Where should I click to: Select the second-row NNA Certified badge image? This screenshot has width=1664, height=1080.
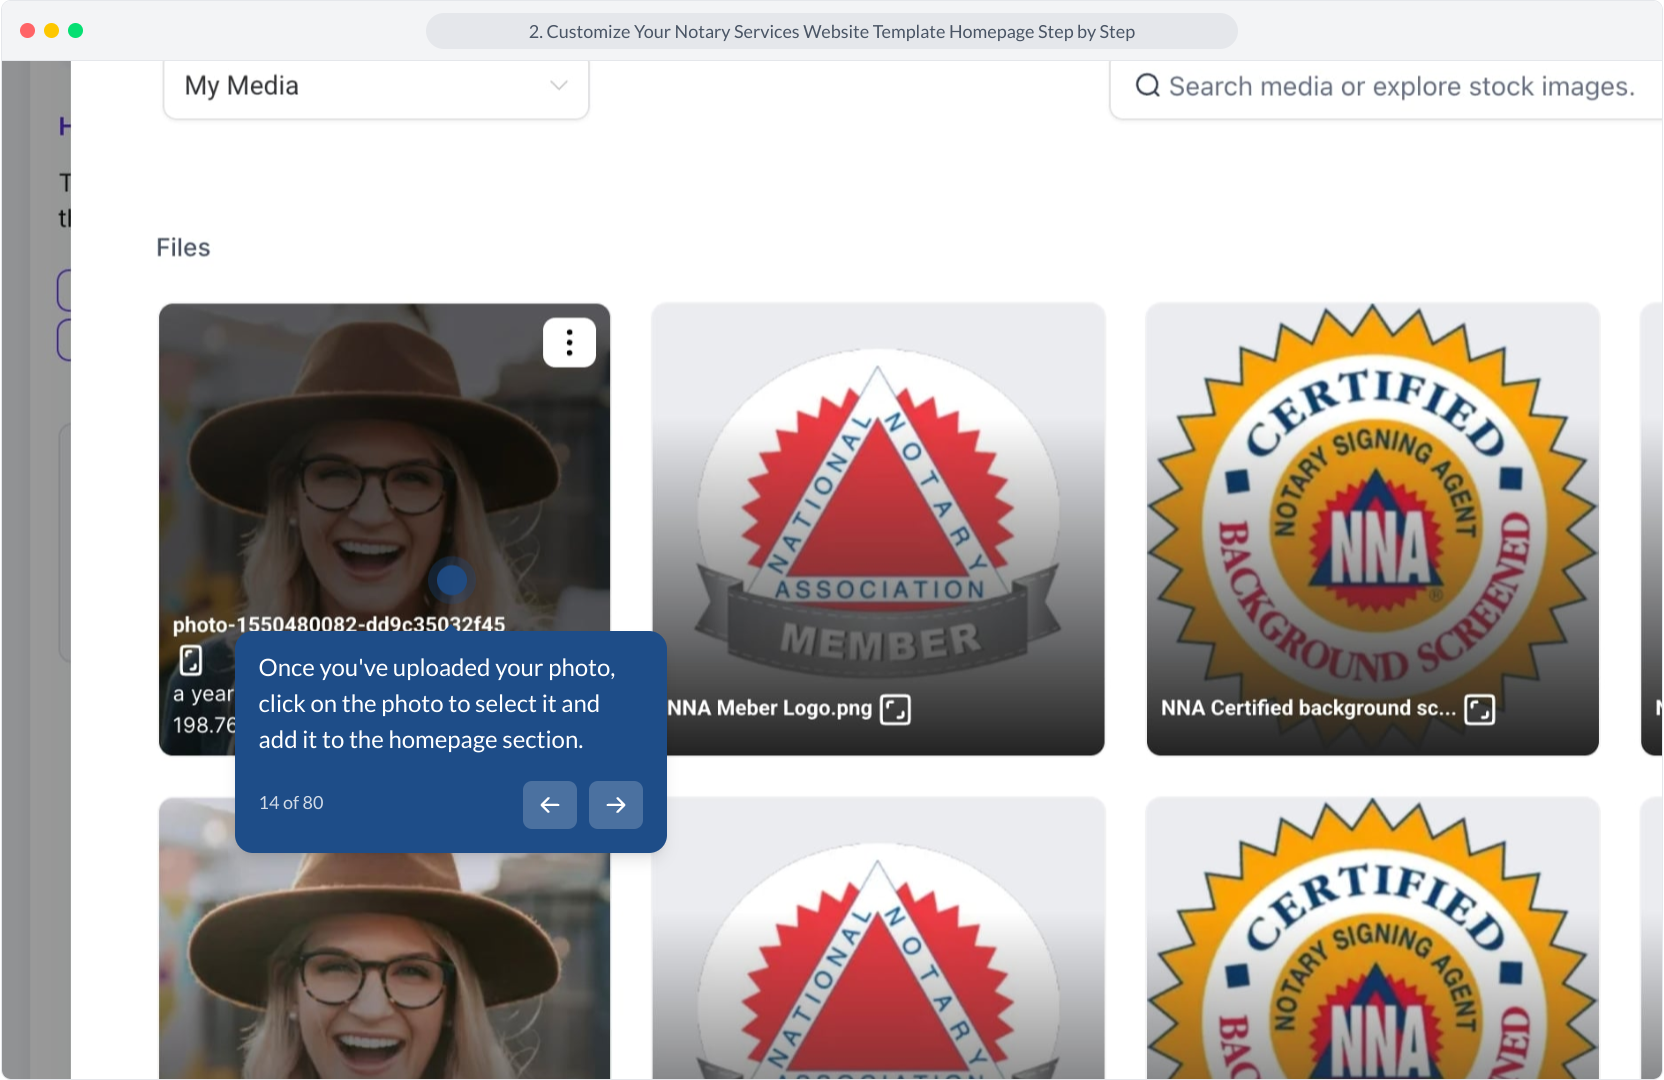tap(1373, 938)
